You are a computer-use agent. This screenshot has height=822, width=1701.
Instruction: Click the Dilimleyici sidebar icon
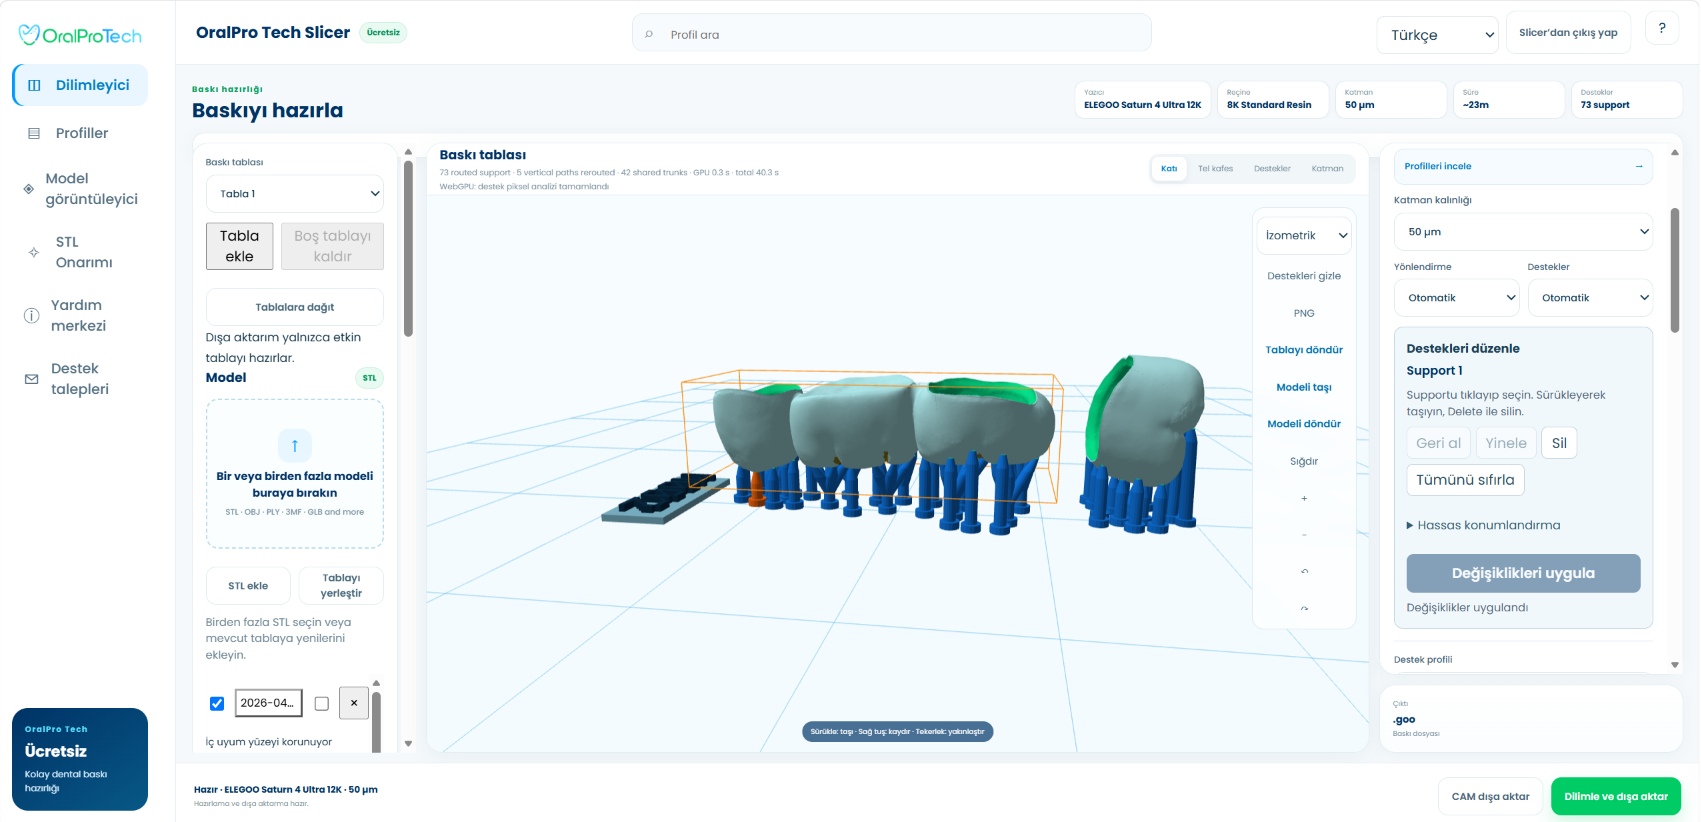(34, 85)
